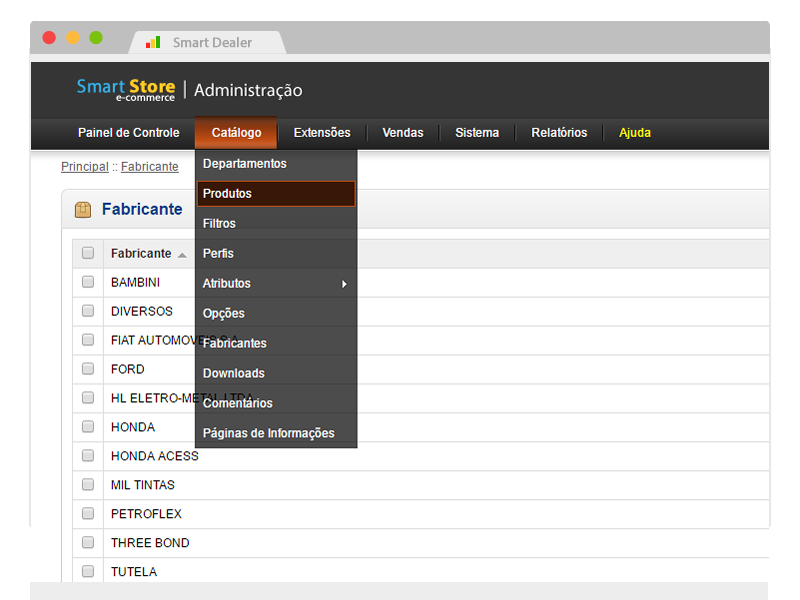Switch to the Smart Dealer browser tab
The image size is (800, 600).
click(207, 42)
